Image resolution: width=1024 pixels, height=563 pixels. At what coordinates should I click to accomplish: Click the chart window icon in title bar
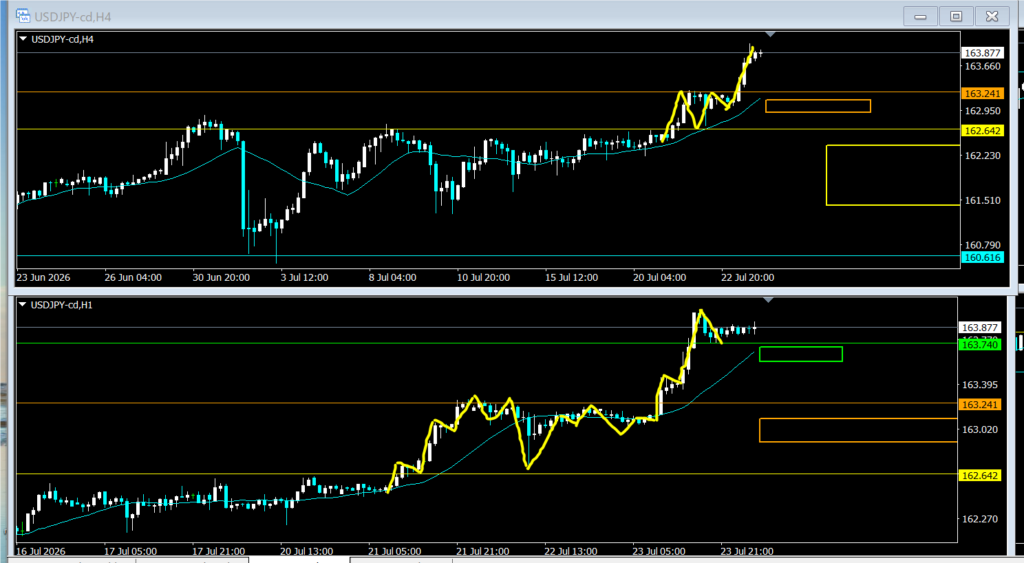[x=23, y=16]
